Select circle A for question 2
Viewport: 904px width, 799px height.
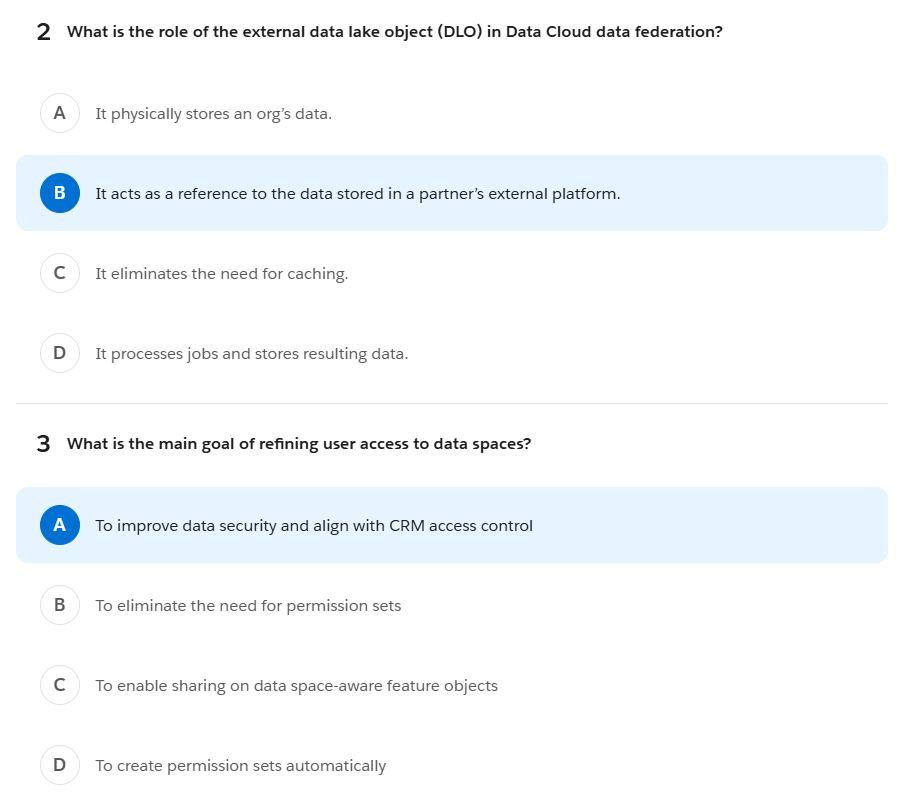(59, 113)
